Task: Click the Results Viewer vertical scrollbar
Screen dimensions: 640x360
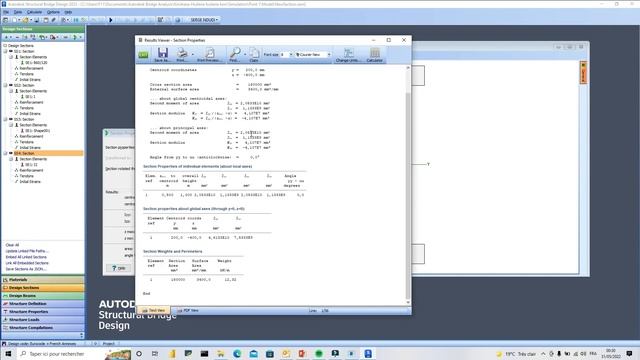Action: coord(408,196)
